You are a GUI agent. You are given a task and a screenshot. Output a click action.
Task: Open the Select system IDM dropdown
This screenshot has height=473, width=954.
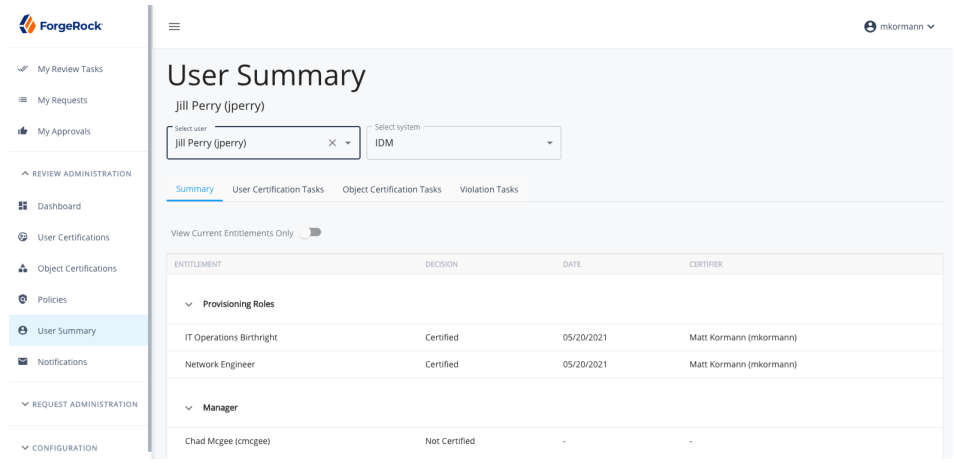pos(463,143)
